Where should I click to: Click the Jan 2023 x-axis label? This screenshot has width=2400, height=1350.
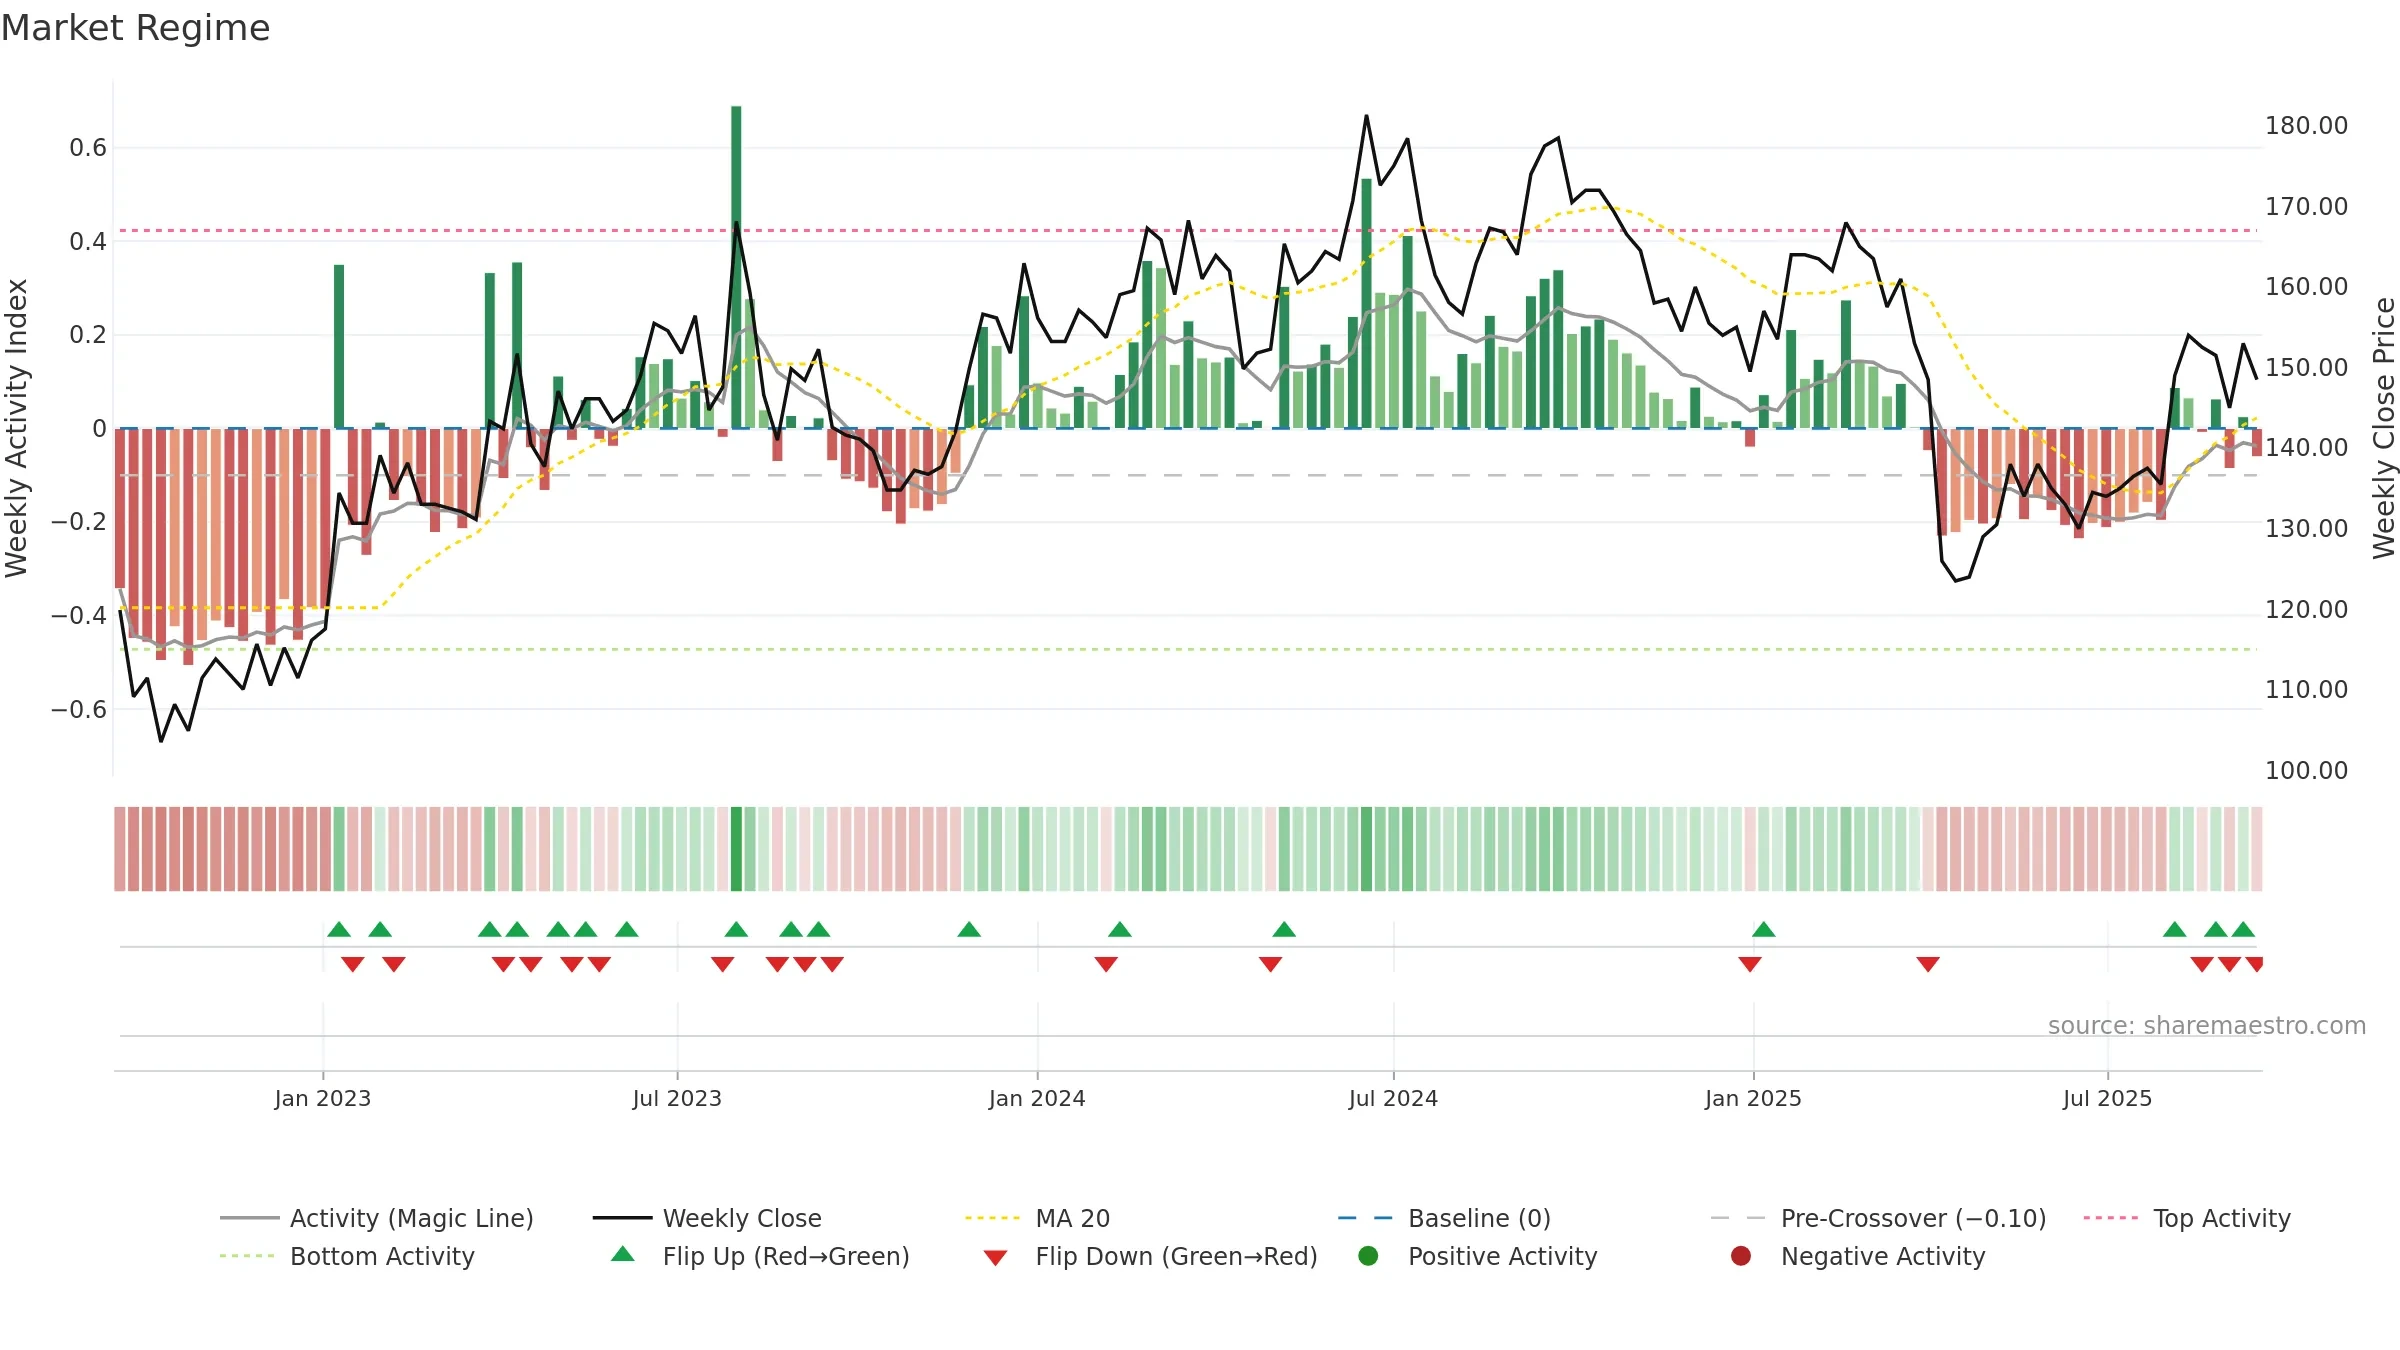coord(323,1099)
